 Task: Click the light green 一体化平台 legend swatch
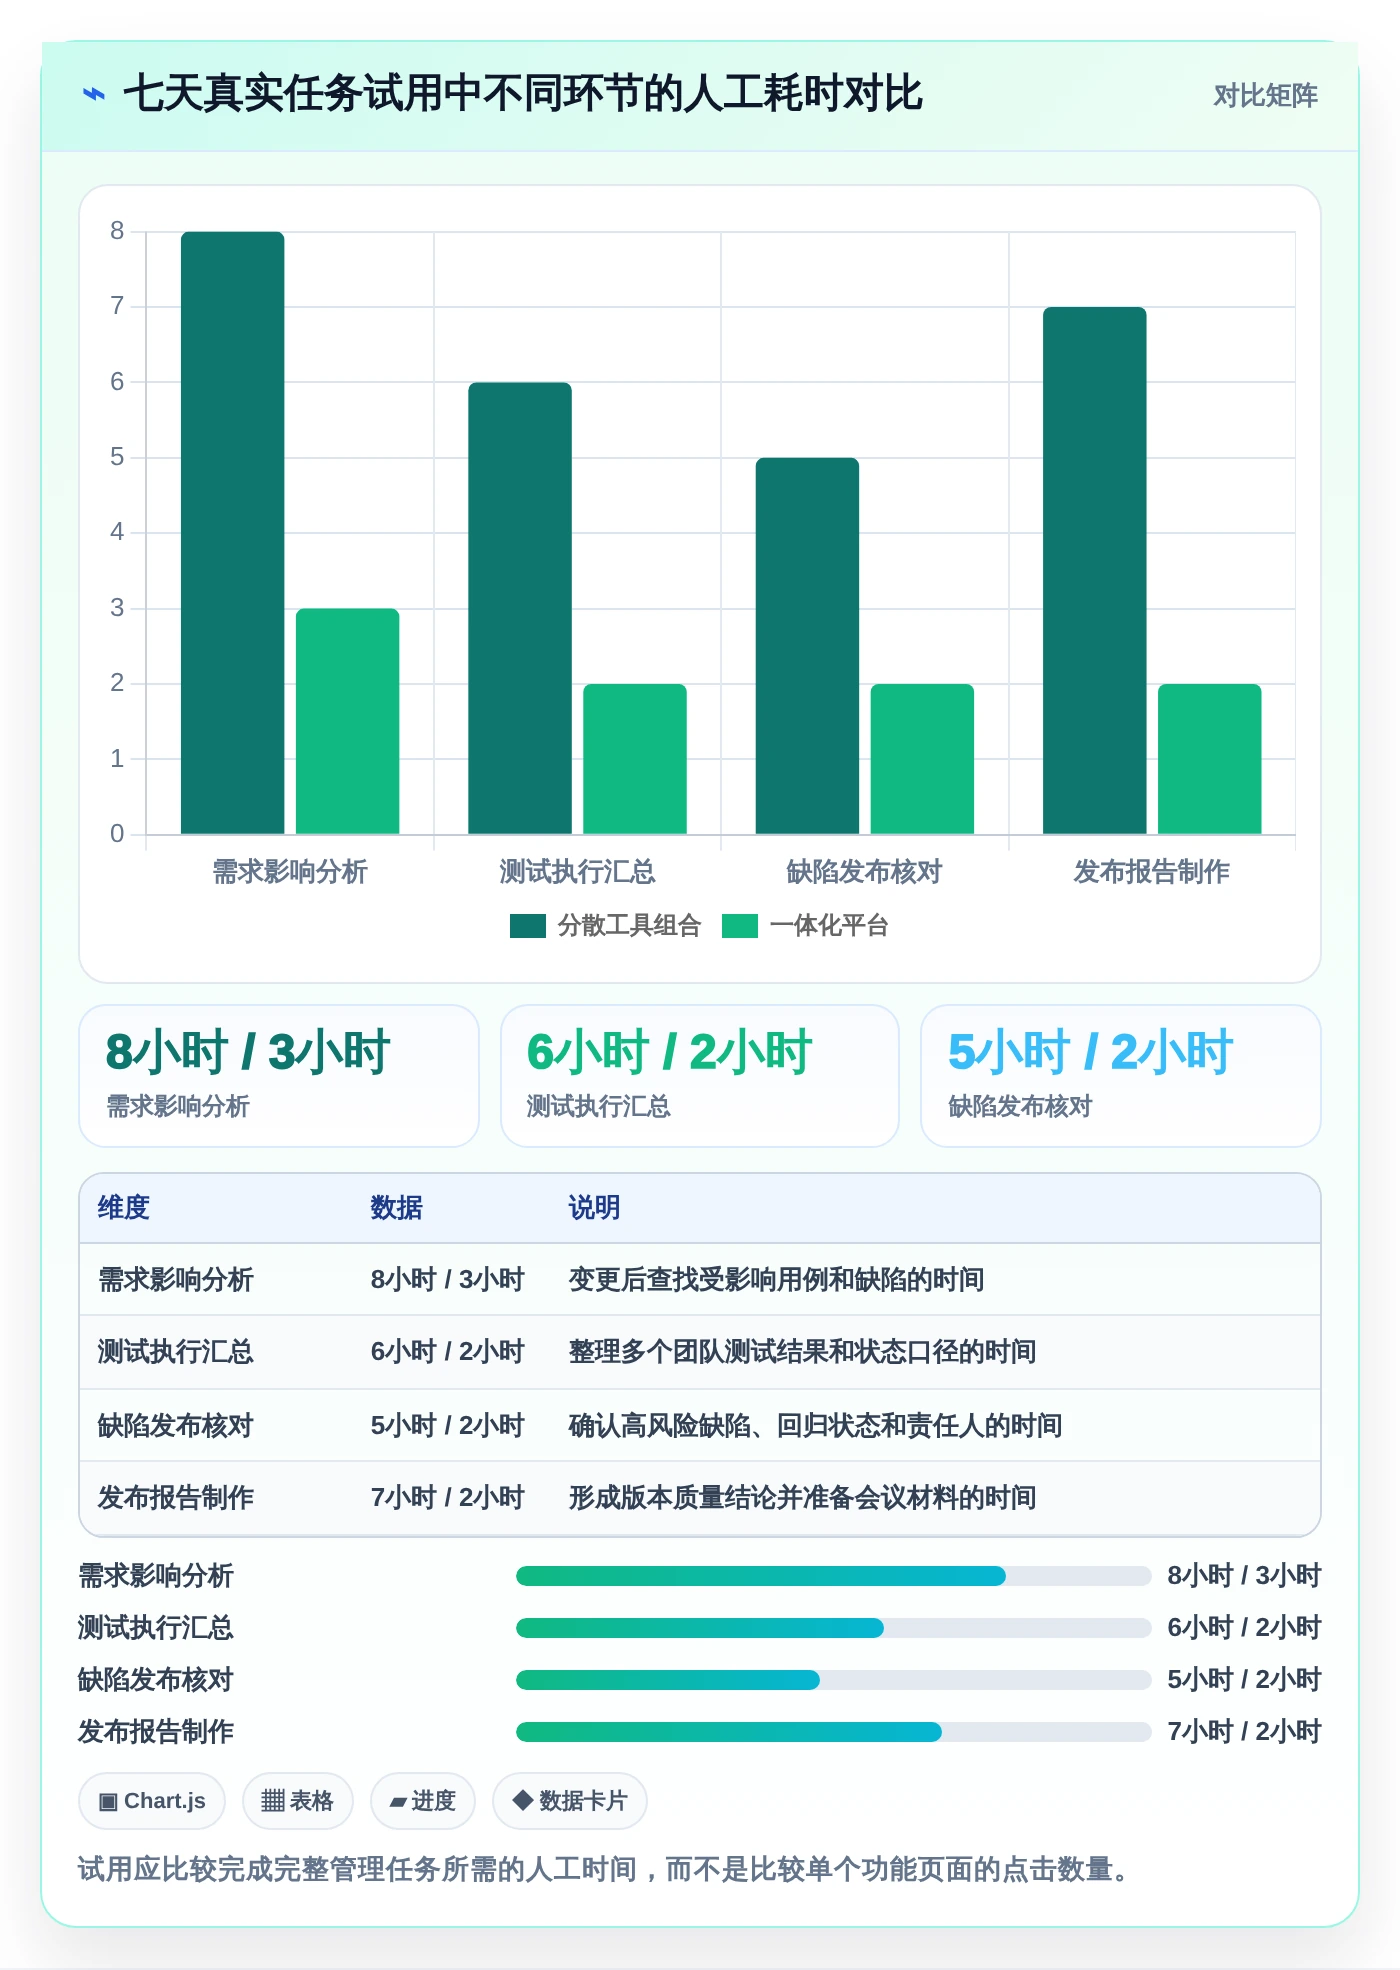tap(740, 926)
